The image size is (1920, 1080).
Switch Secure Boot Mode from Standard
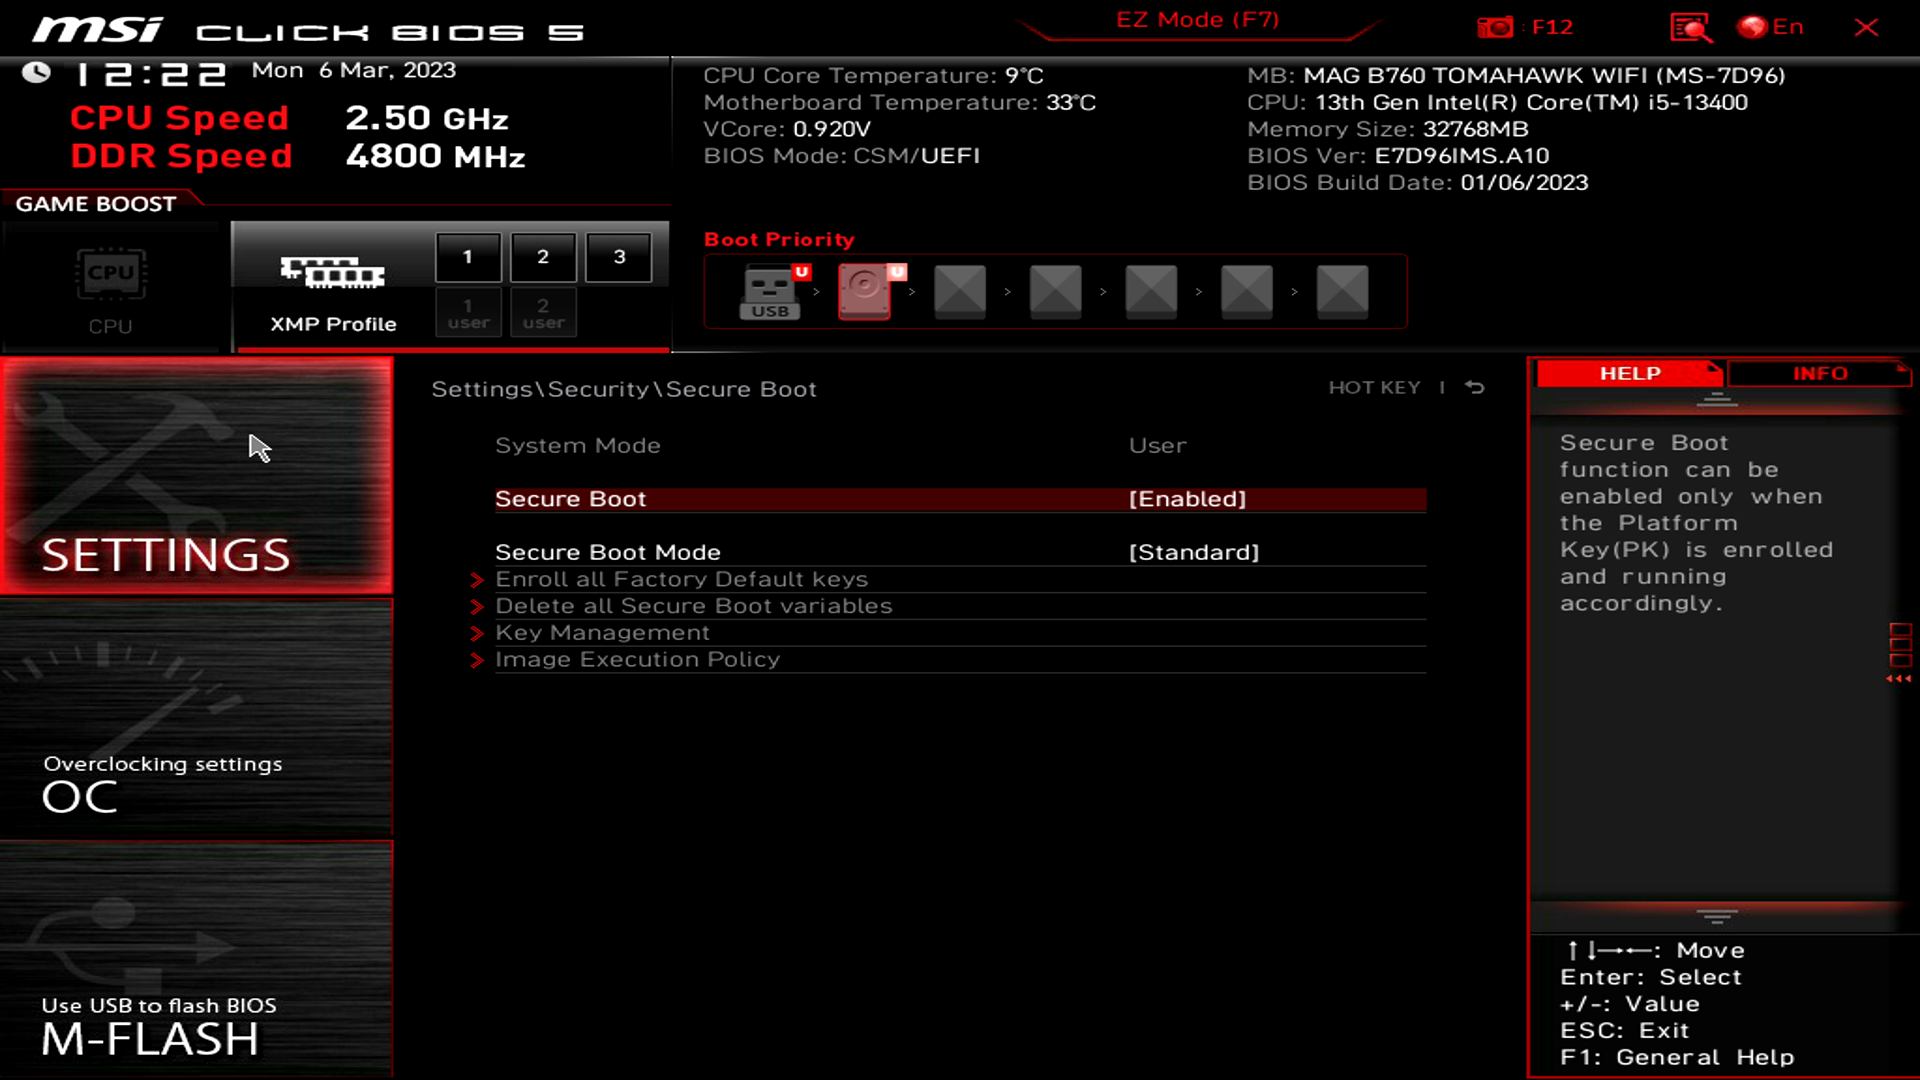click(x=1192, y=551)
